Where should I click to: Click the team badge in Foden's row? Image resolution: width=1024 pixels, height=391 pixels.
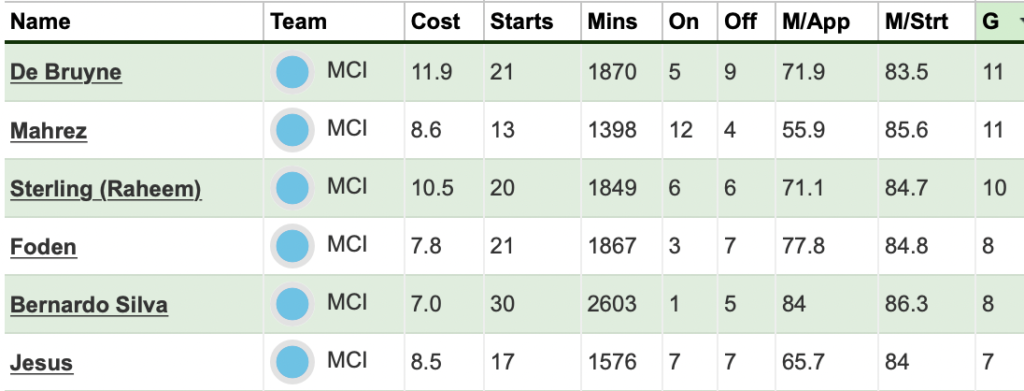[x=293, y=246]
